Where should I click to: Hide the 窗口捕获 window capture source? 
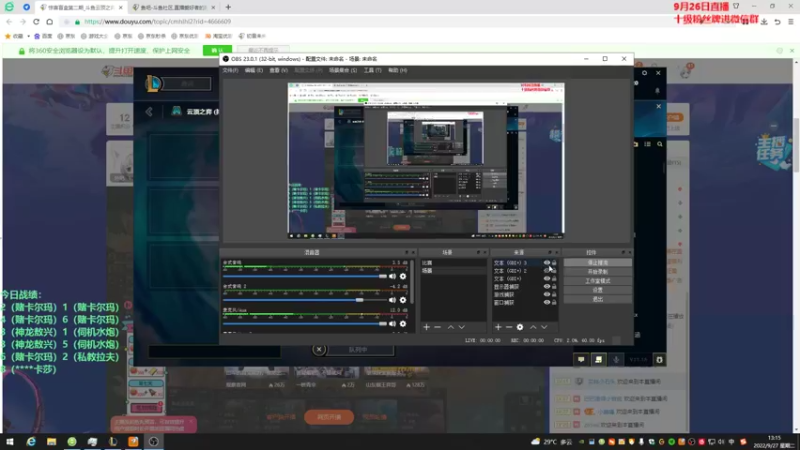coord(546,303)
